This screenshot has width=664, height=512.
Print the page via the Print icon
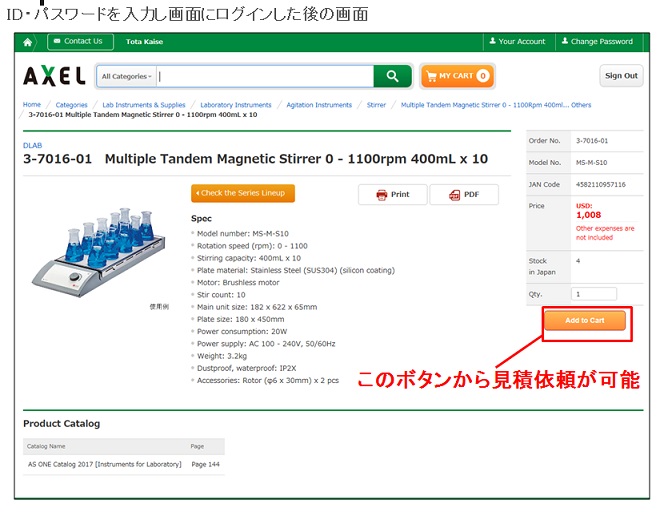point(393,194)
